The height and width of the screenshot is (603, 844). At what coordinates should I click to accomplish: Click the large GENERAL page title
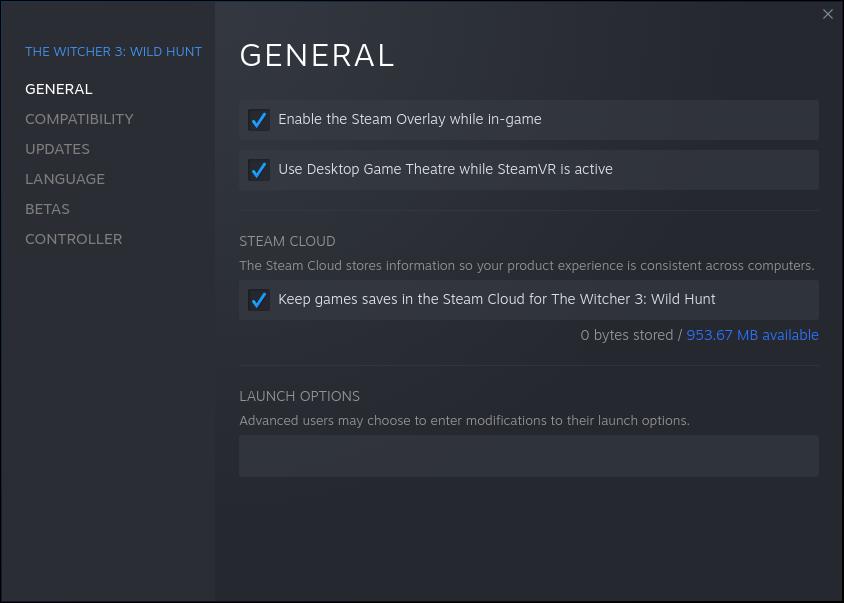coord(317,55)
